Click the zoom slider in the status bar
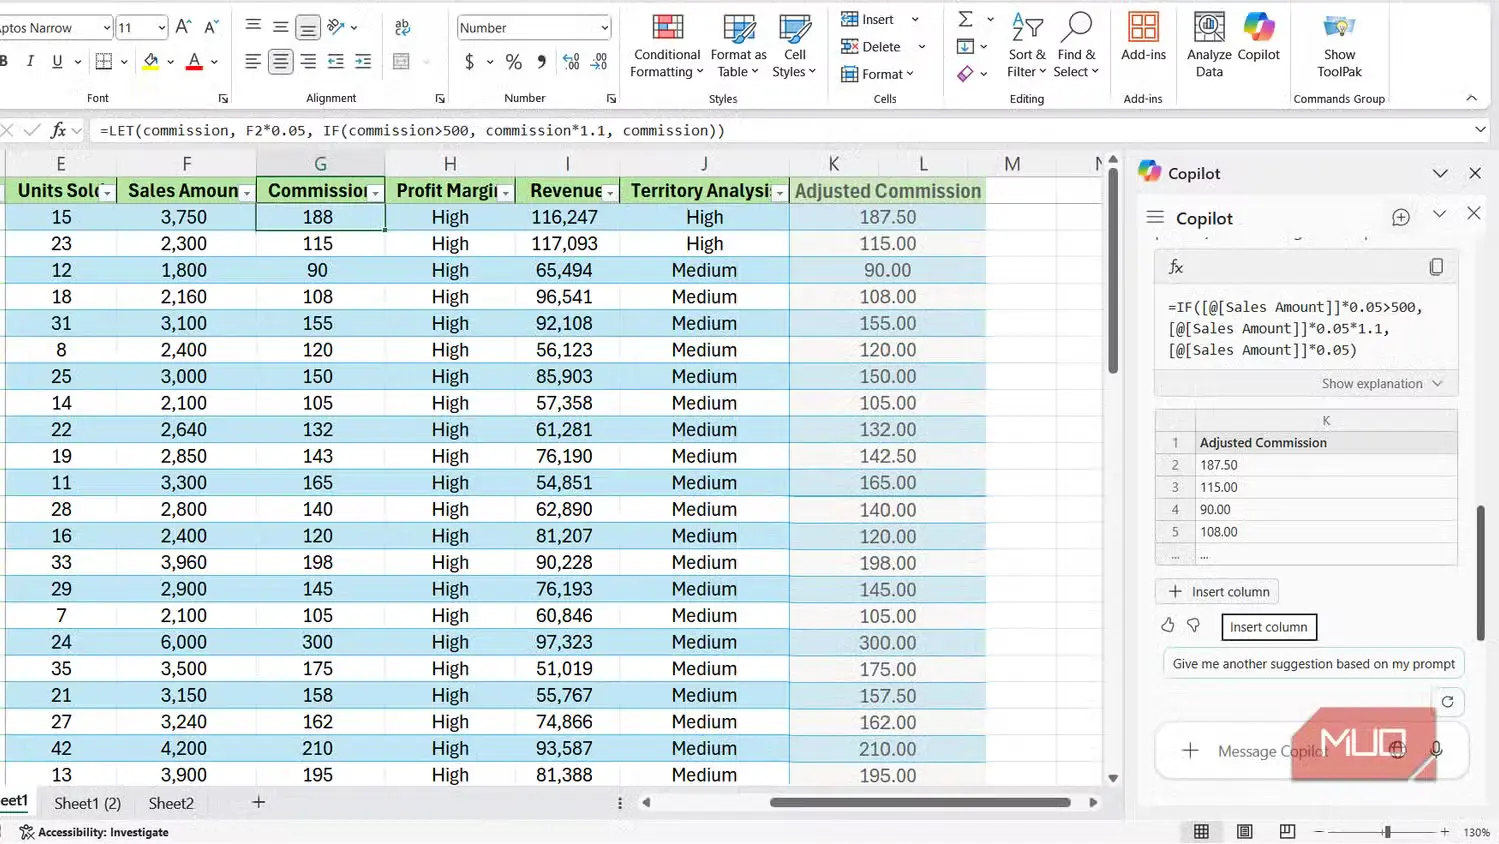The image size is (1499, 844). 1386,832
